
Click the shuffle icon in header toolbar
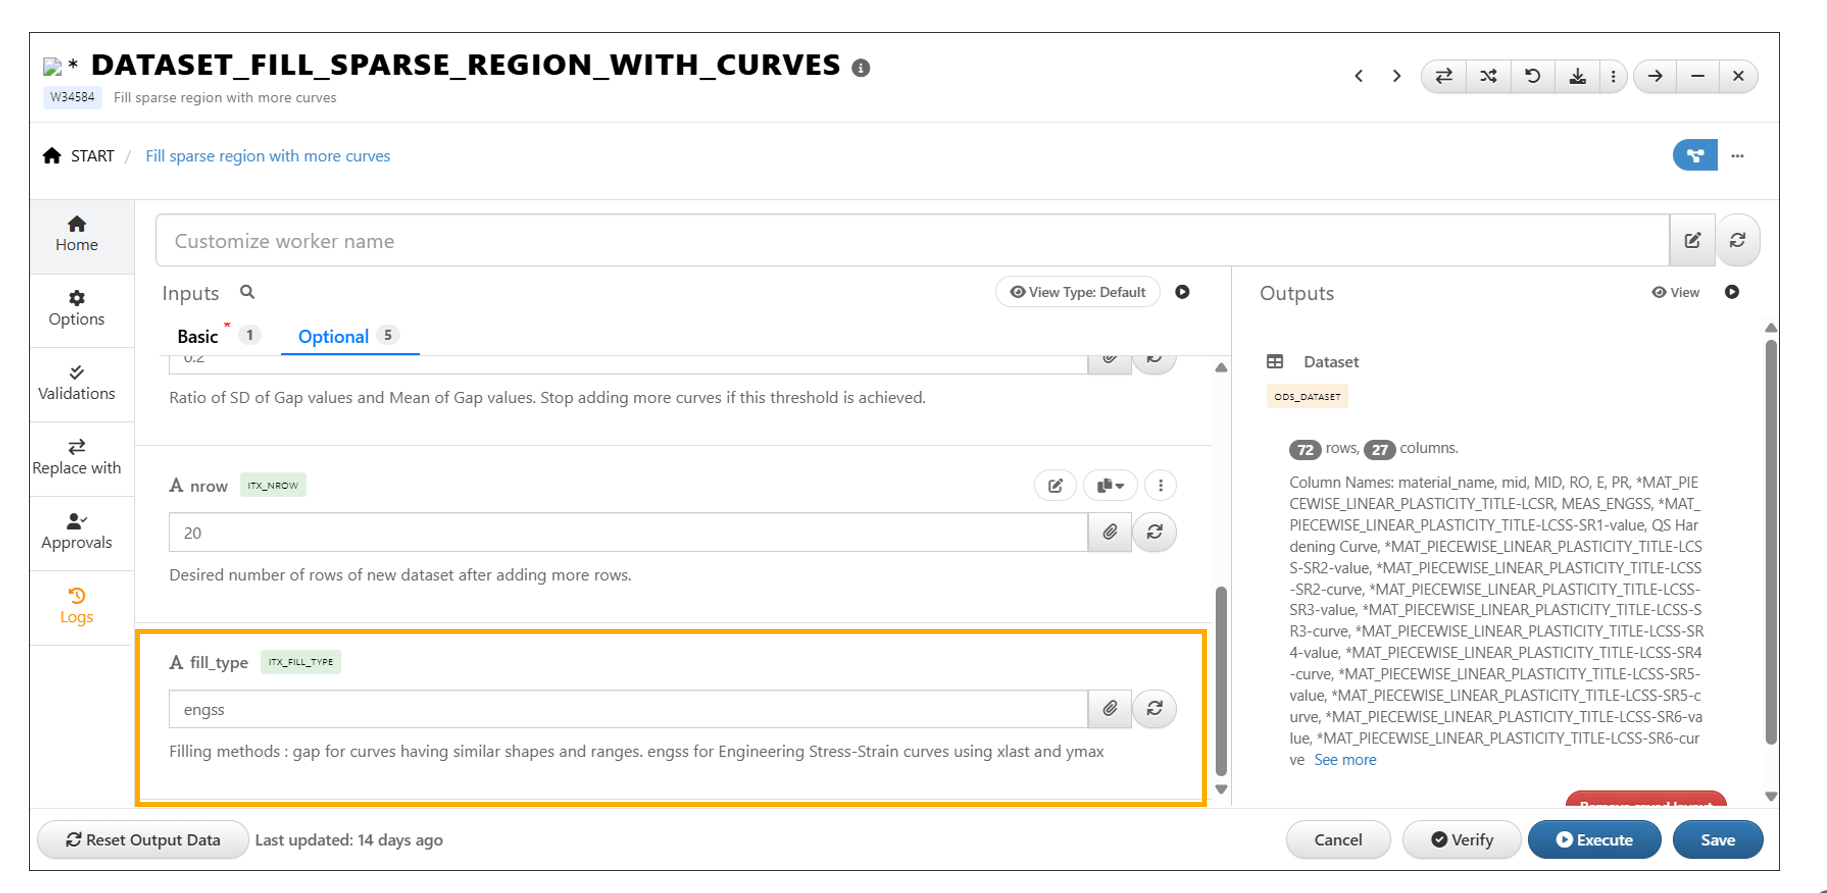[1488, 76]
